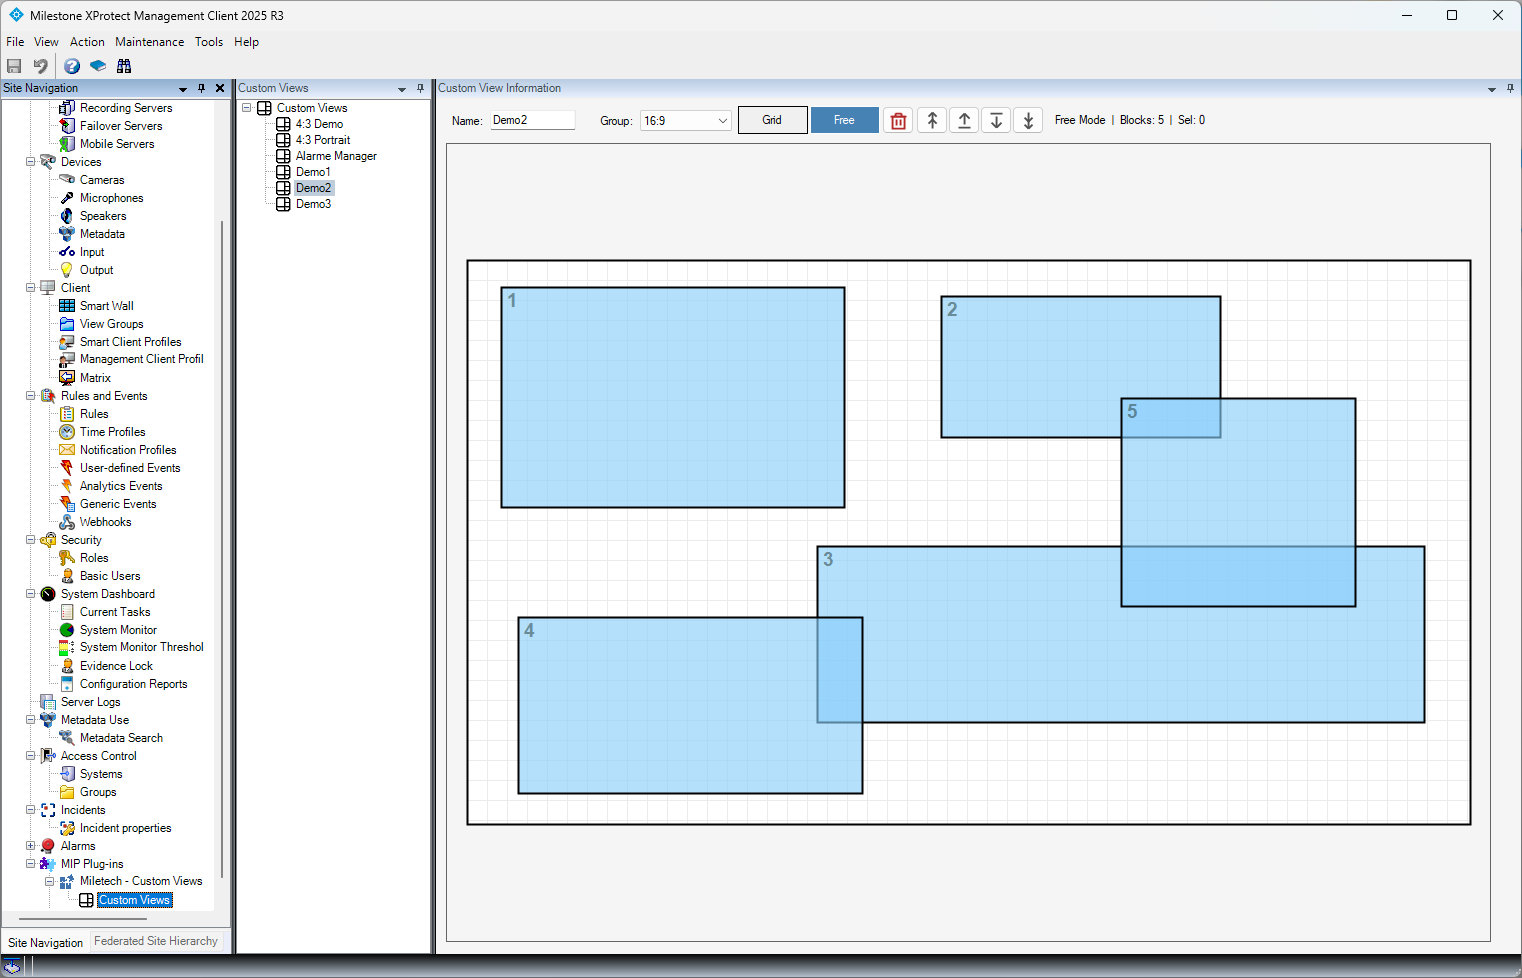This screenshot has height=978, width=1522.
Task: Select the Alarme Manager view
Action: tap(336, 156)
